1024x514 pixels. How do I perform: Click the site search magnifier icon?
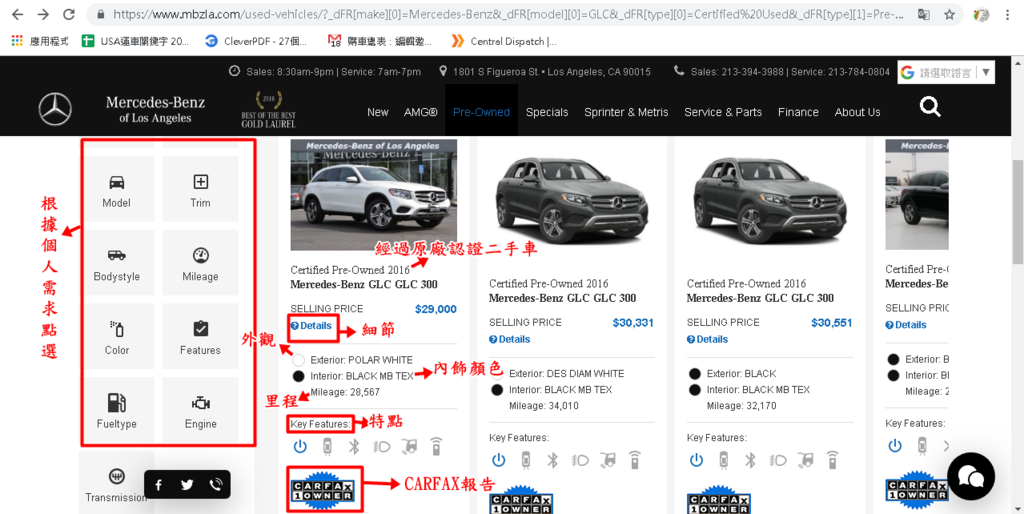(930, 106)
